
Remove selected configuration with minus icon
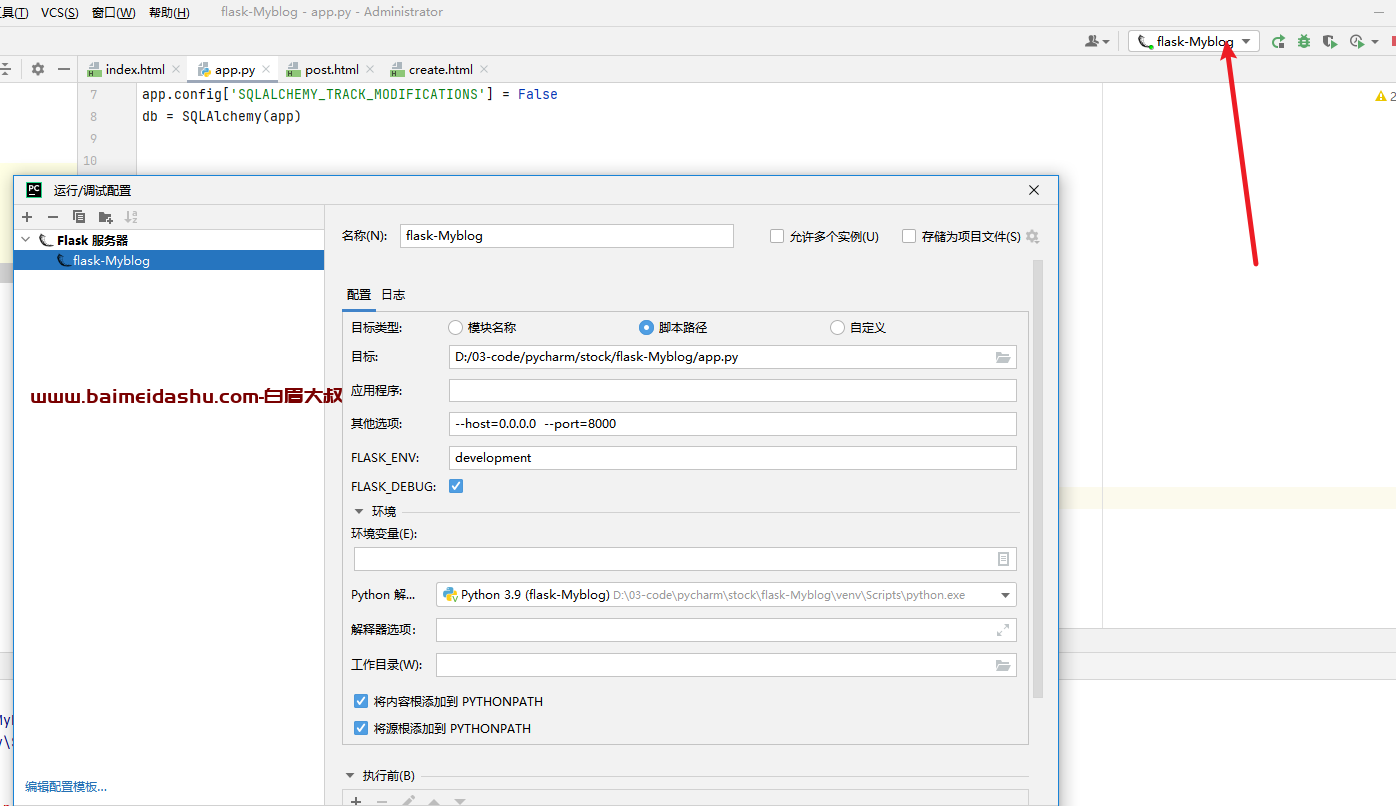coord(53,217)
